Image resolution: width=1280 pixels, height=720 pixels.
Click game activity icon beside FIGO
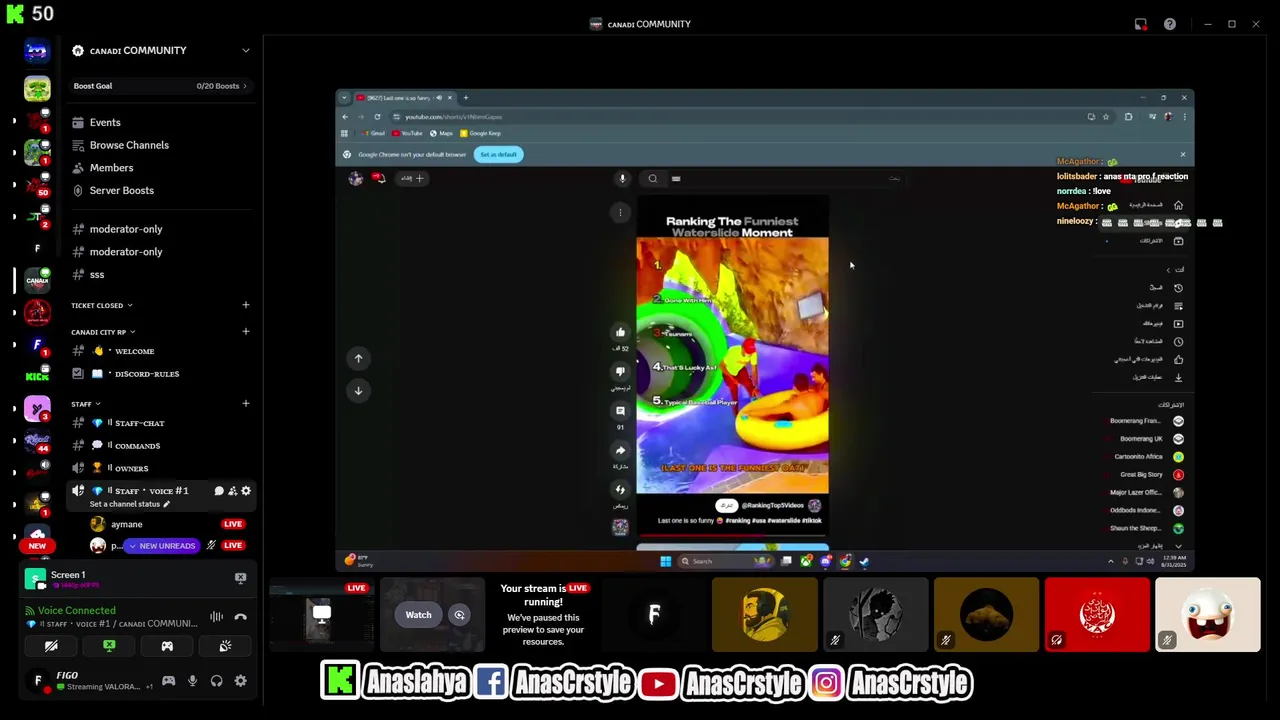click(x=168, y=681)
